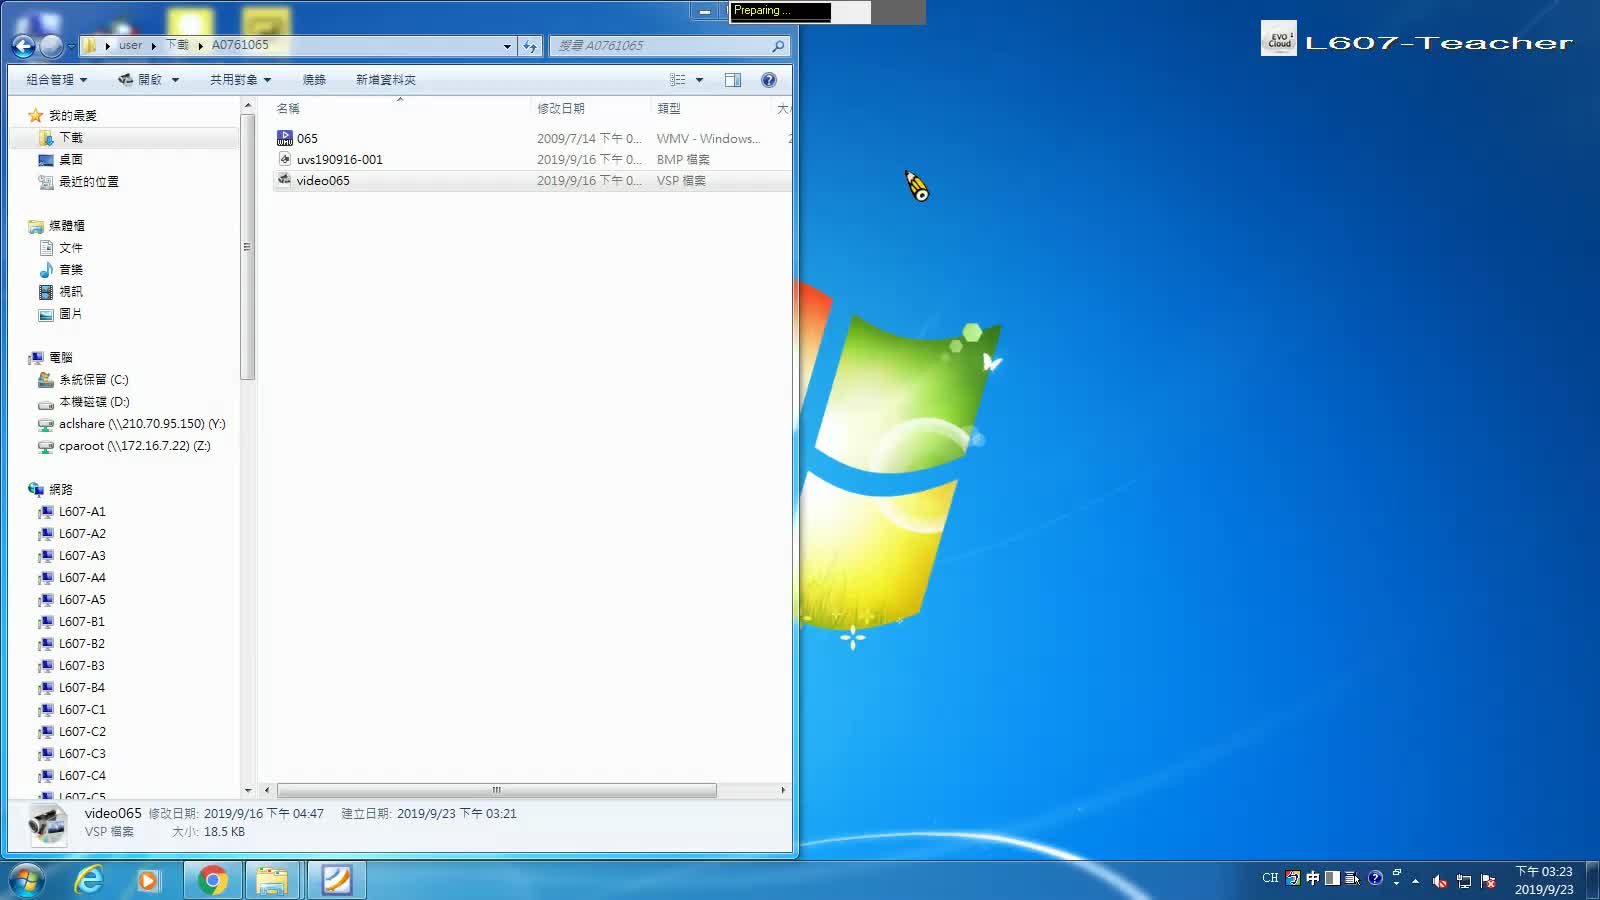1600x900 pixels.
Task: Select 下載 under favorites
Action: pos(71,138)
